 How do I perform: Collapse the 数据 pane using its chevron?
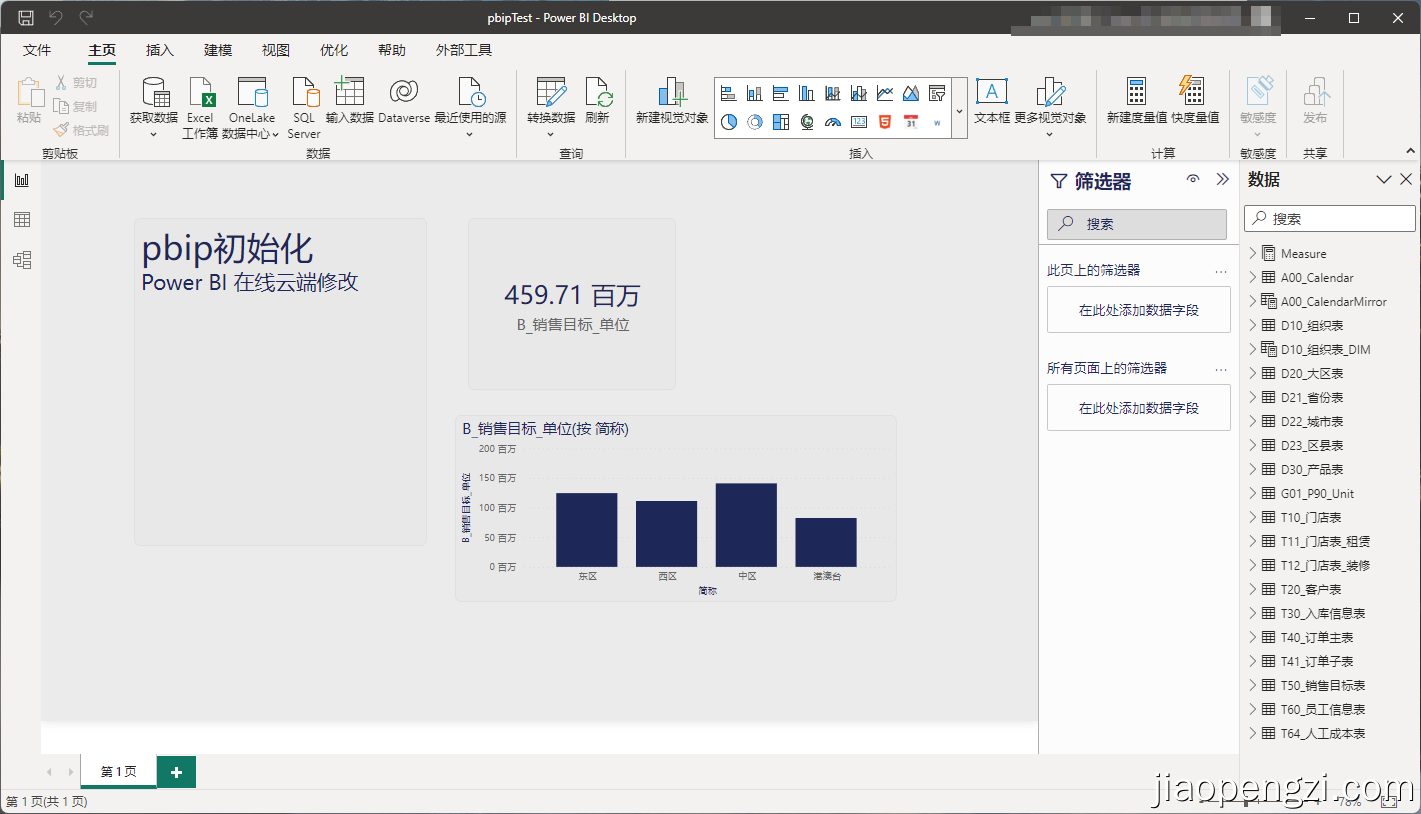click(x=1384, y=180)
